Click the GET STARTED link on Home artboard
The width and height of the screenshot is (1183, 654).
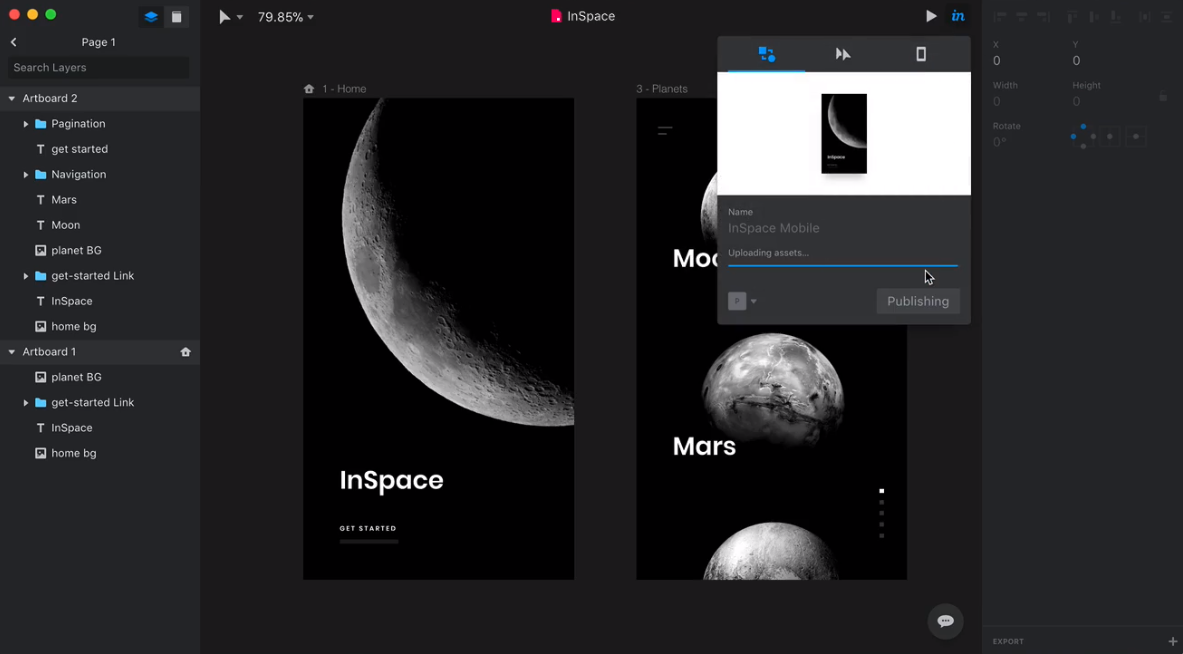pyautogui.click(x=368, y=528)
